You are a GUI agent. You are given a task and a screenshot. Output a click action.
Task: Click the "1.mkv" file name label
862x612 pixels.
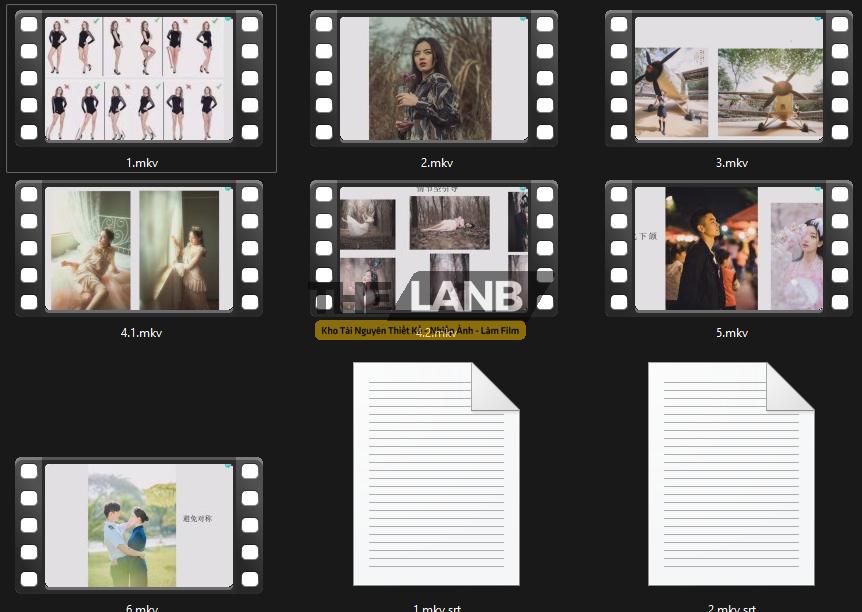point(140,163)
